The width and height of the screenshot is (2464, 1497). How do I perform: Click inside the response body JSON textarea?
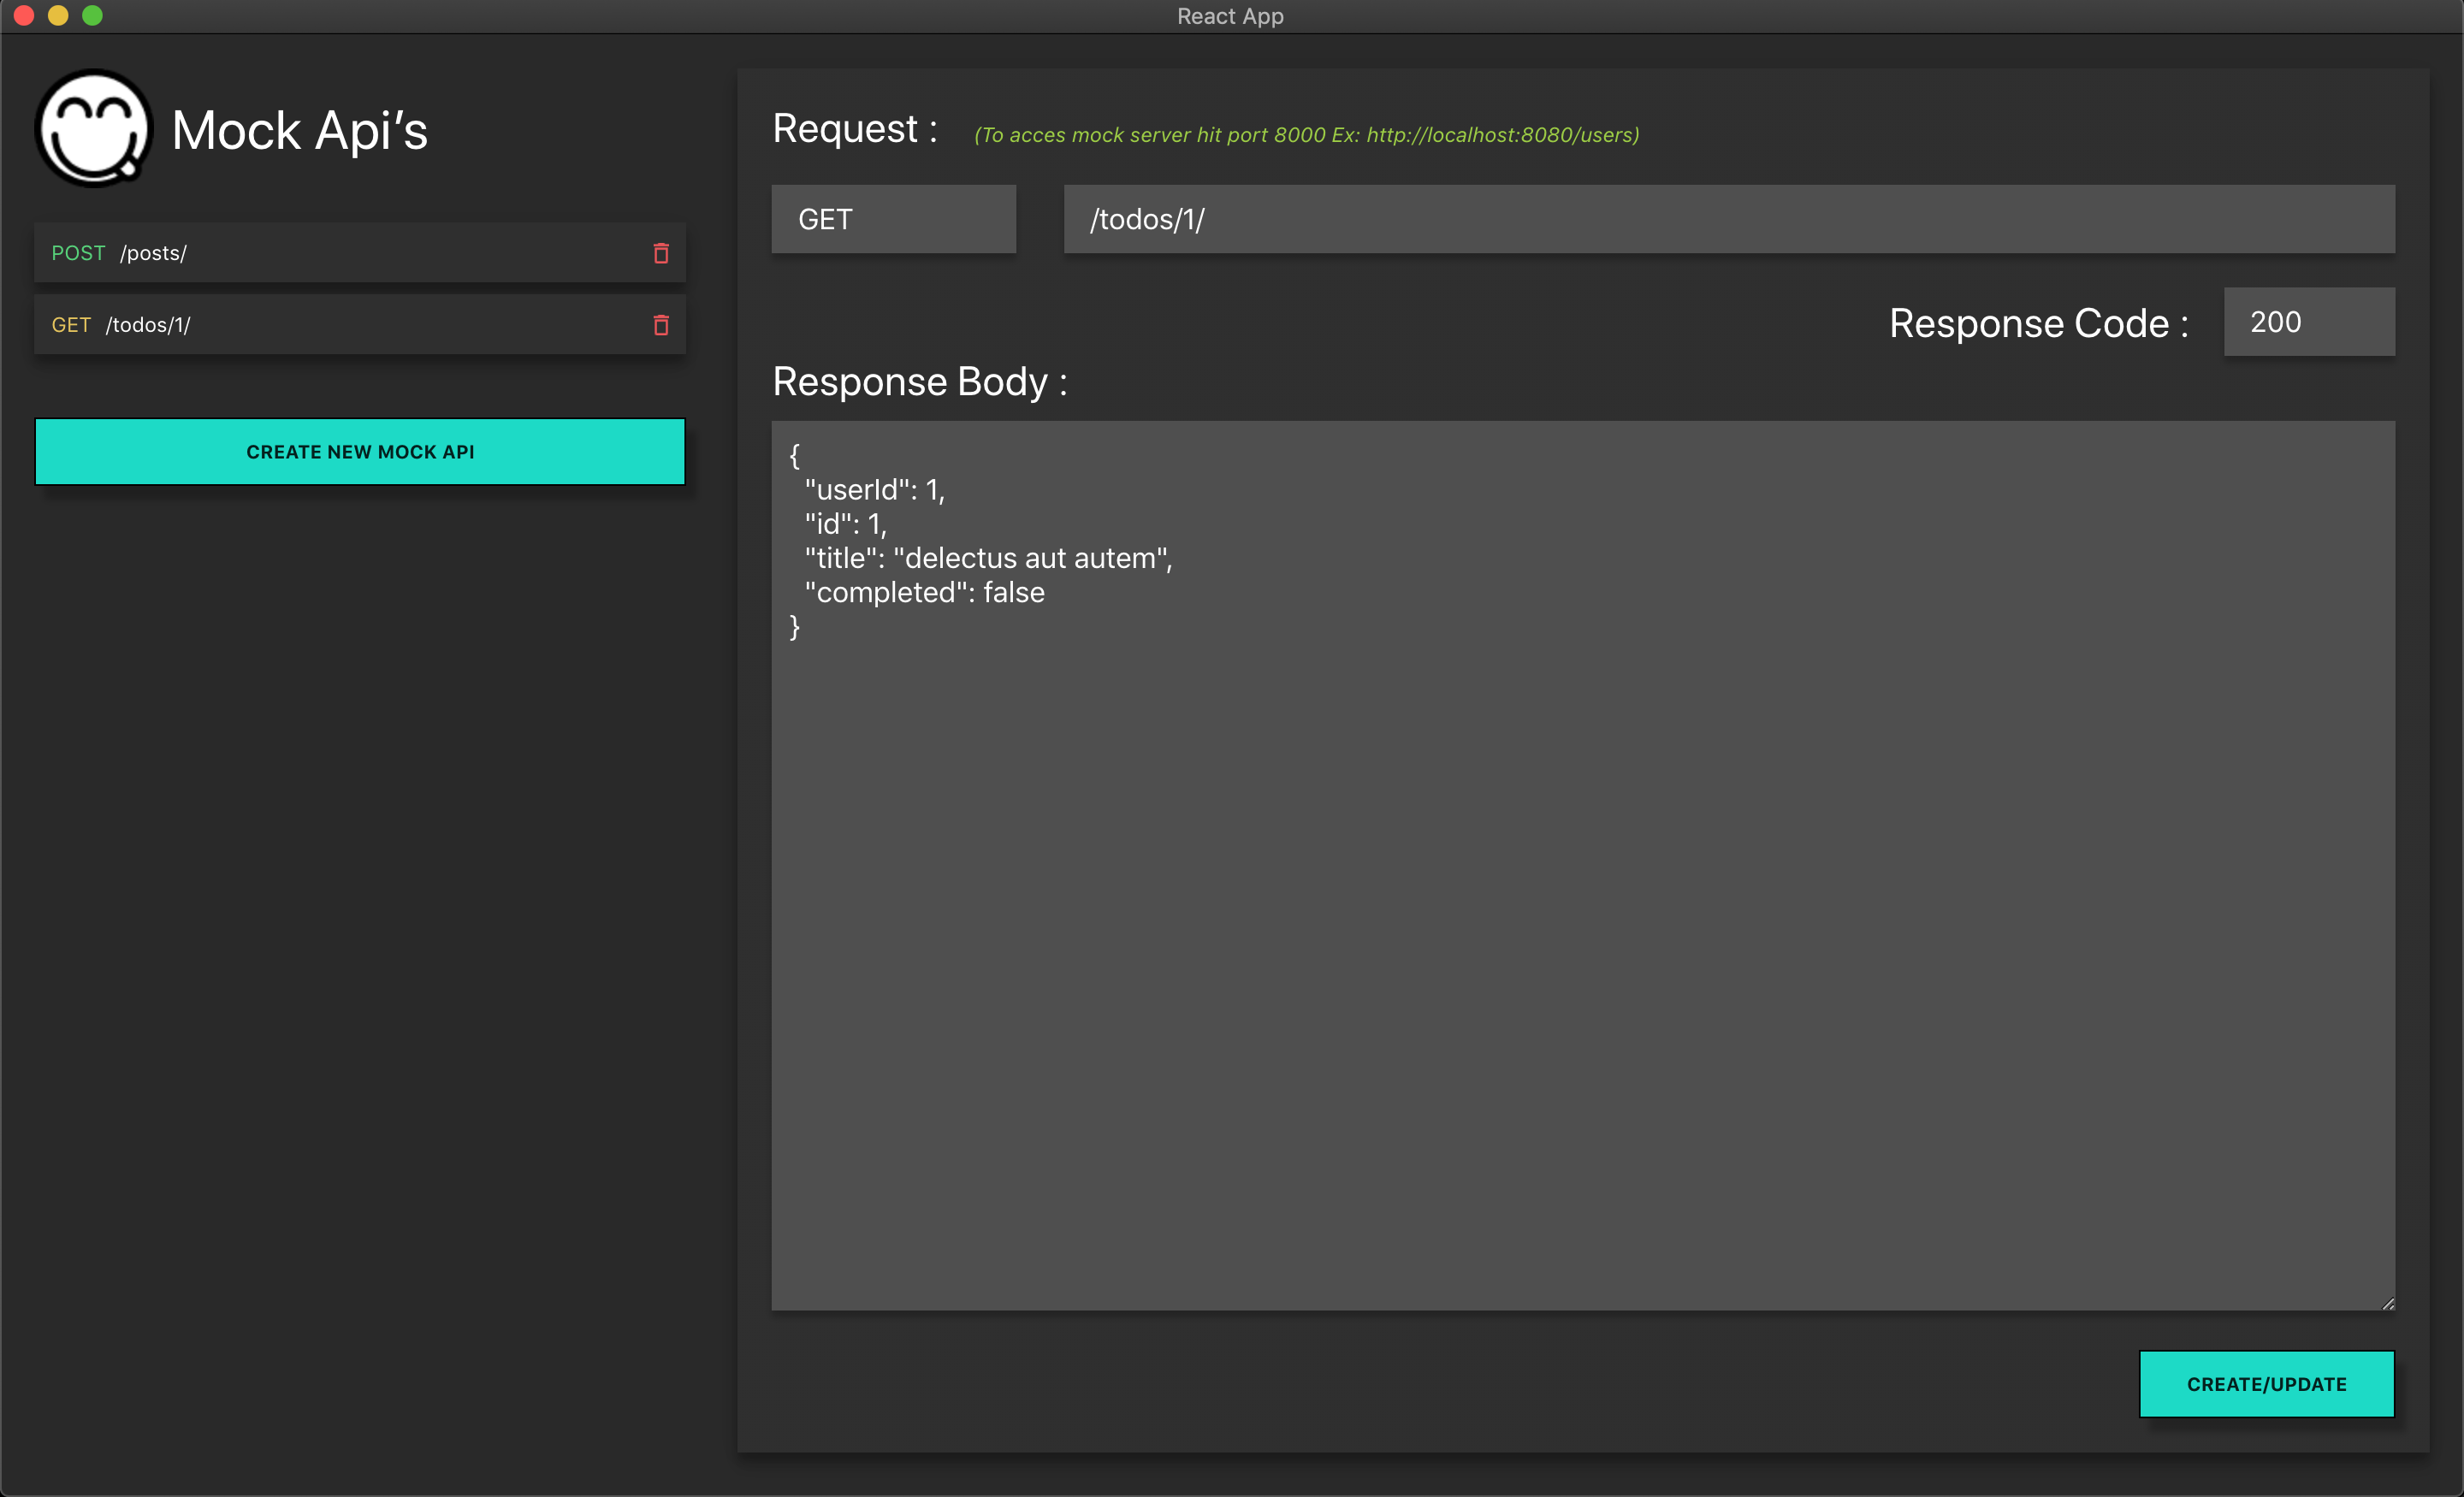point(1582,865)
